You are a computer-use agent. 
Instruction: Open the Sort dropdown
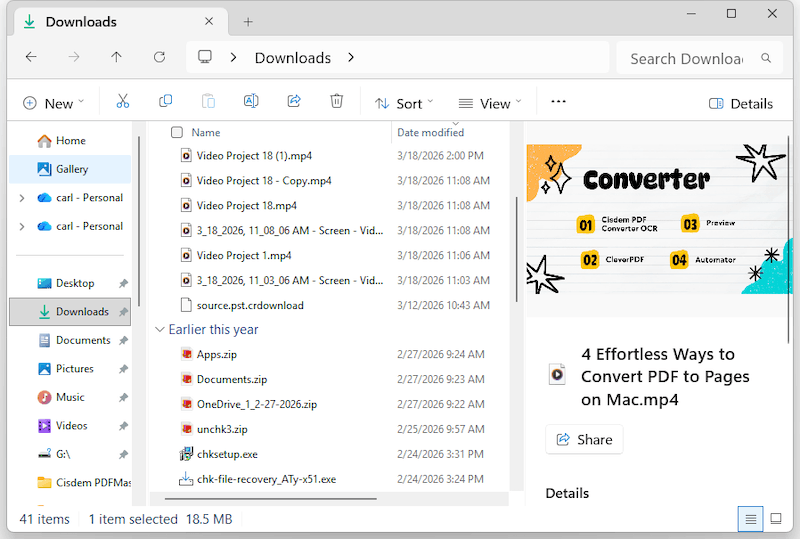(x=404, y=104)
